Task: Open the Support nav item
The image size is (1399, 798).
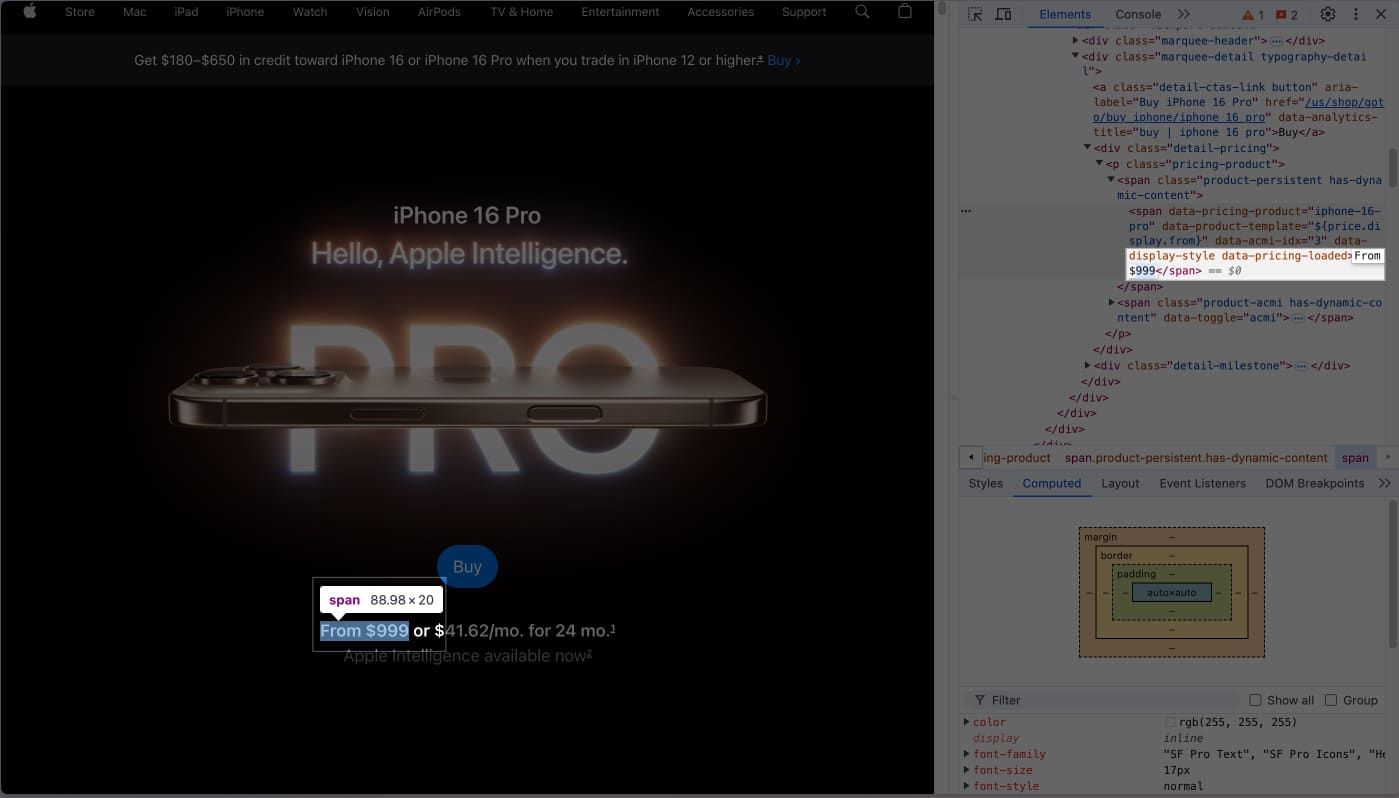Action: point(804,12)
